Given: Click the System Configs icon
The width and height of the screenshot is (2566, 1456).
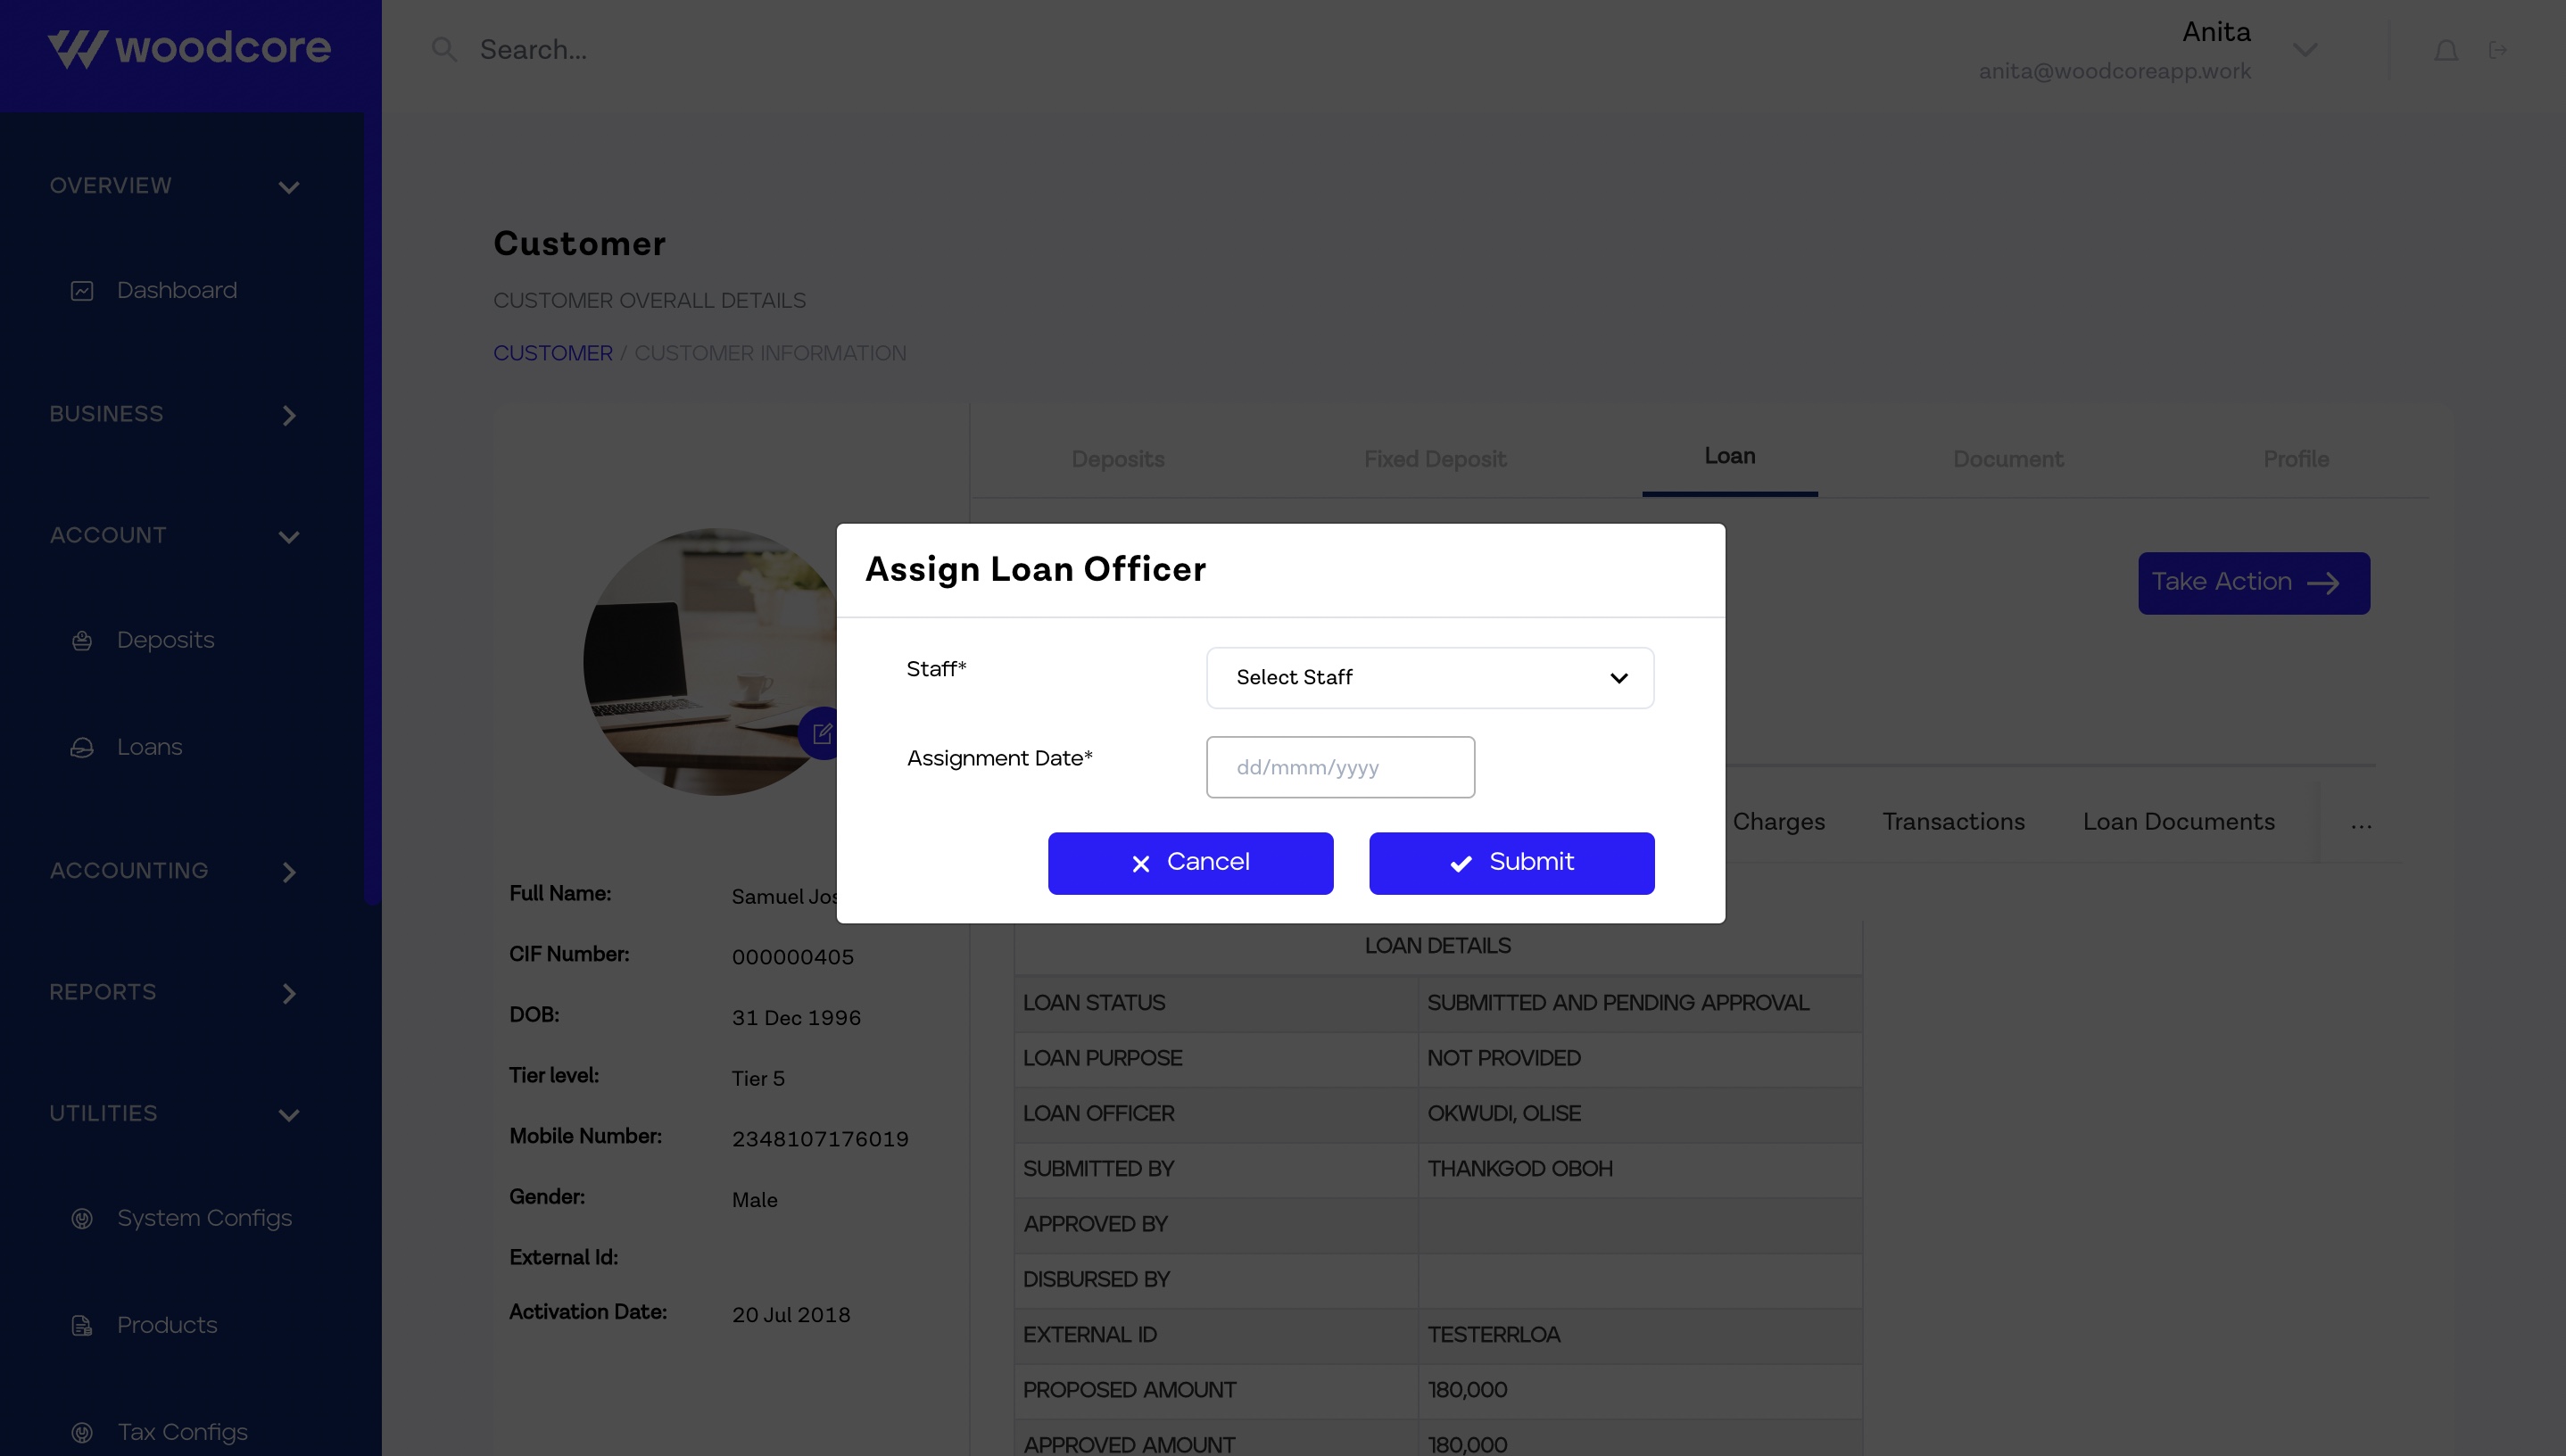Looking at the screenshot, I should coord(82,1219).
